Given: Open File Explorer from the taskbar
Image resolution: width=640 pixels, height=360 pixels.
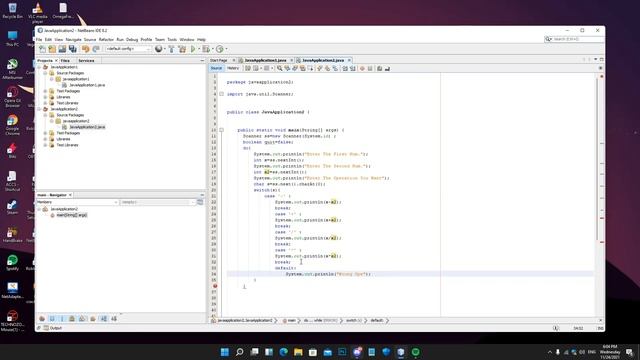Looking at the screenshot, I should (298, 352).
